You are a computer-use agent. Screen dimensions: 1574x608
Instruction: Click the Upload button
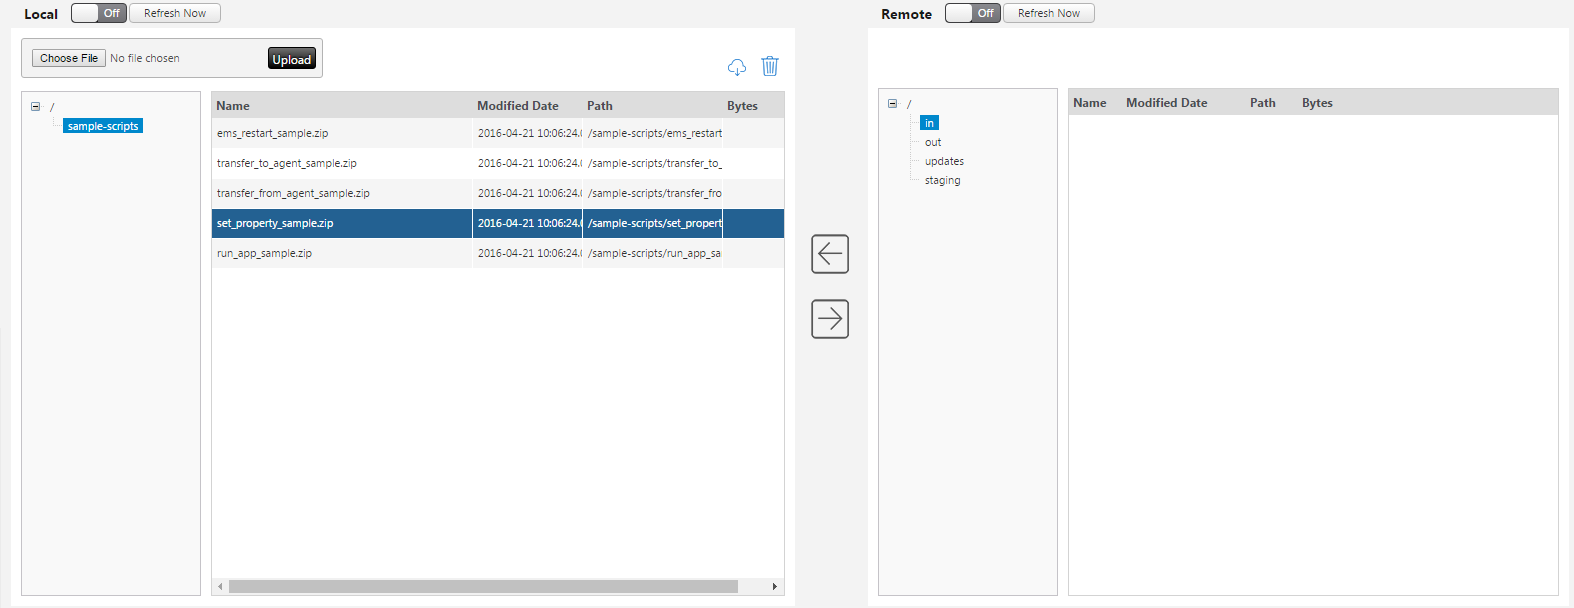tap(292, 59)
